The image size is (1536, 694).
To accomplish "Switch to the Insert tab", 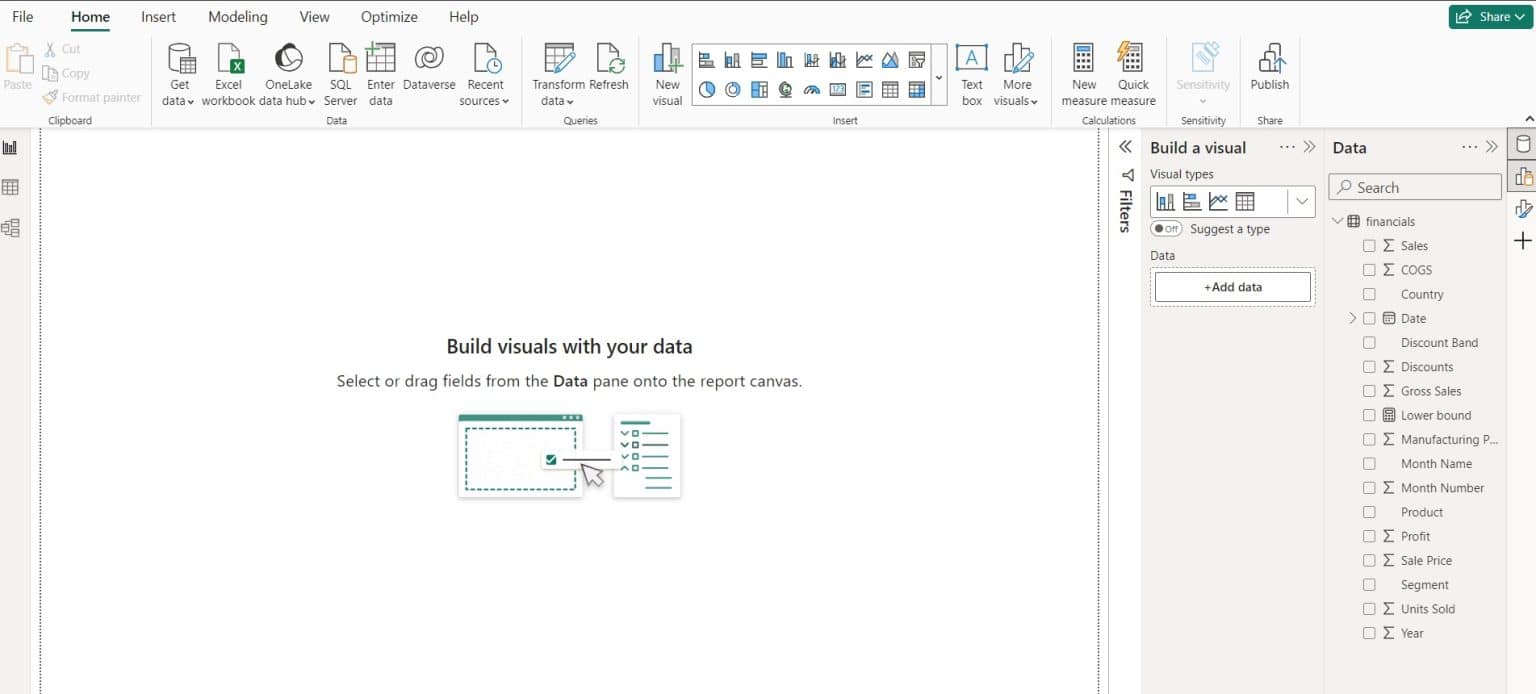I will [x=159, y=17].
